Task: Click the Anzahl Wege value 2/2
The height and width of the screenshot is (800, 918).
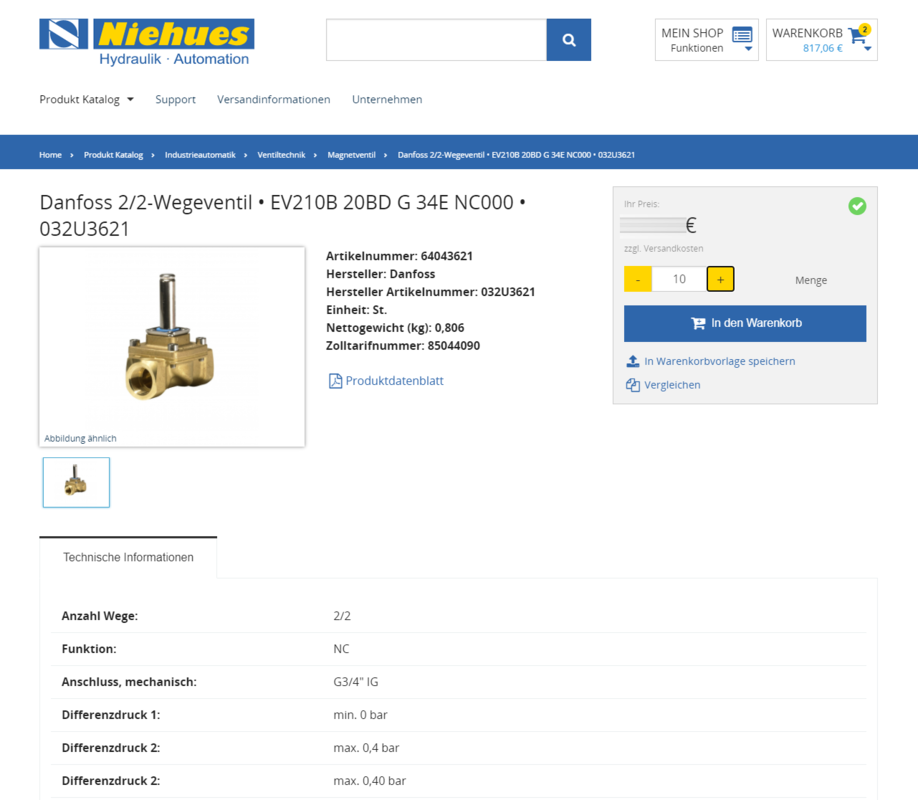Action: tap(342, 616)
